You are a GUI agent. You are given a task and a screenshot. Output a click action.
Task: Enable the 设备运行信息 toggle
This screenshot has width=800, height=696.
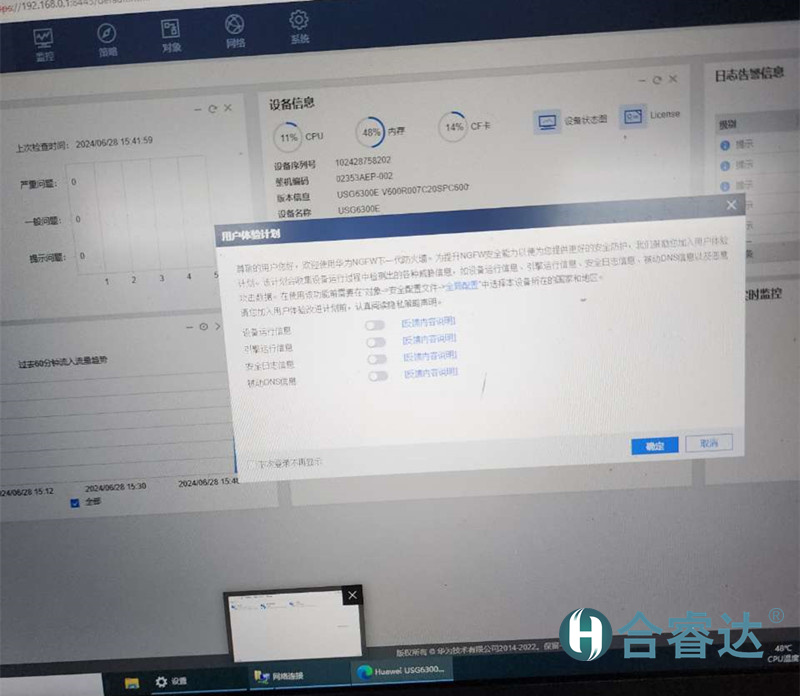click(x=375, y=324)
